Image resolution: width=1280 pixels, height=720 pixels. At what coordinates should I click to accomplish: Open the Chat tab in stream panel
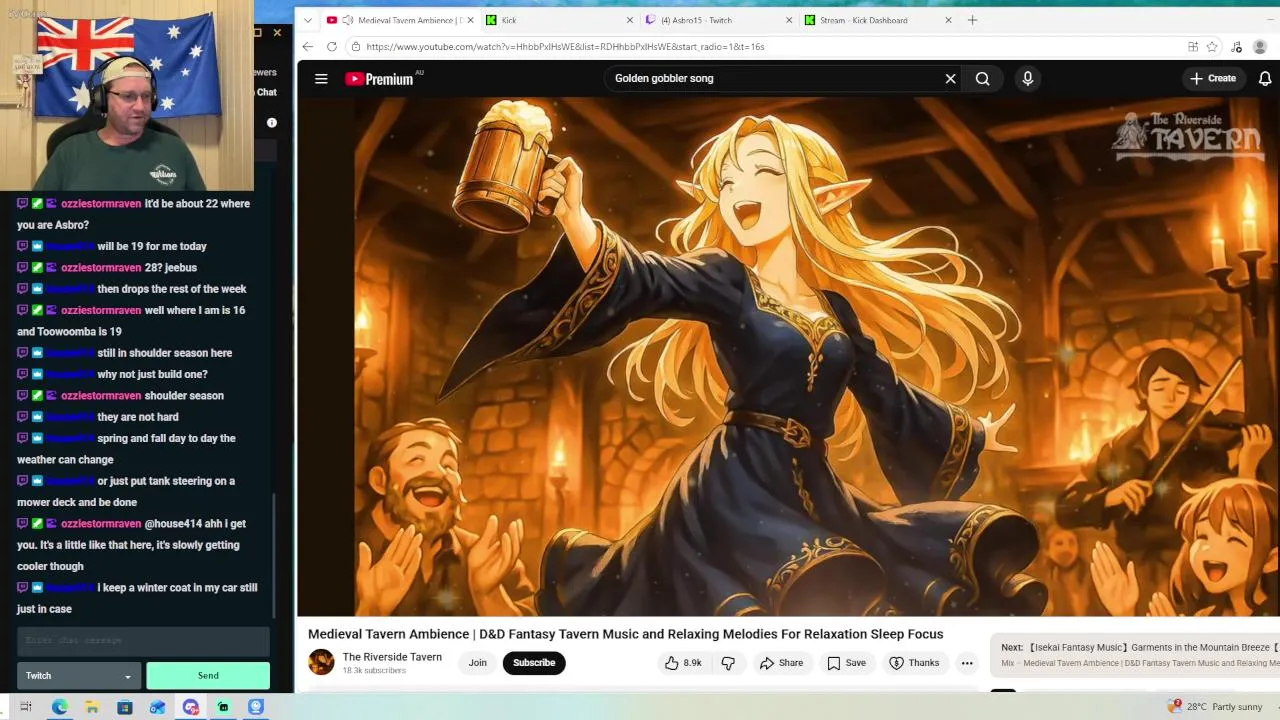(267, 92)
